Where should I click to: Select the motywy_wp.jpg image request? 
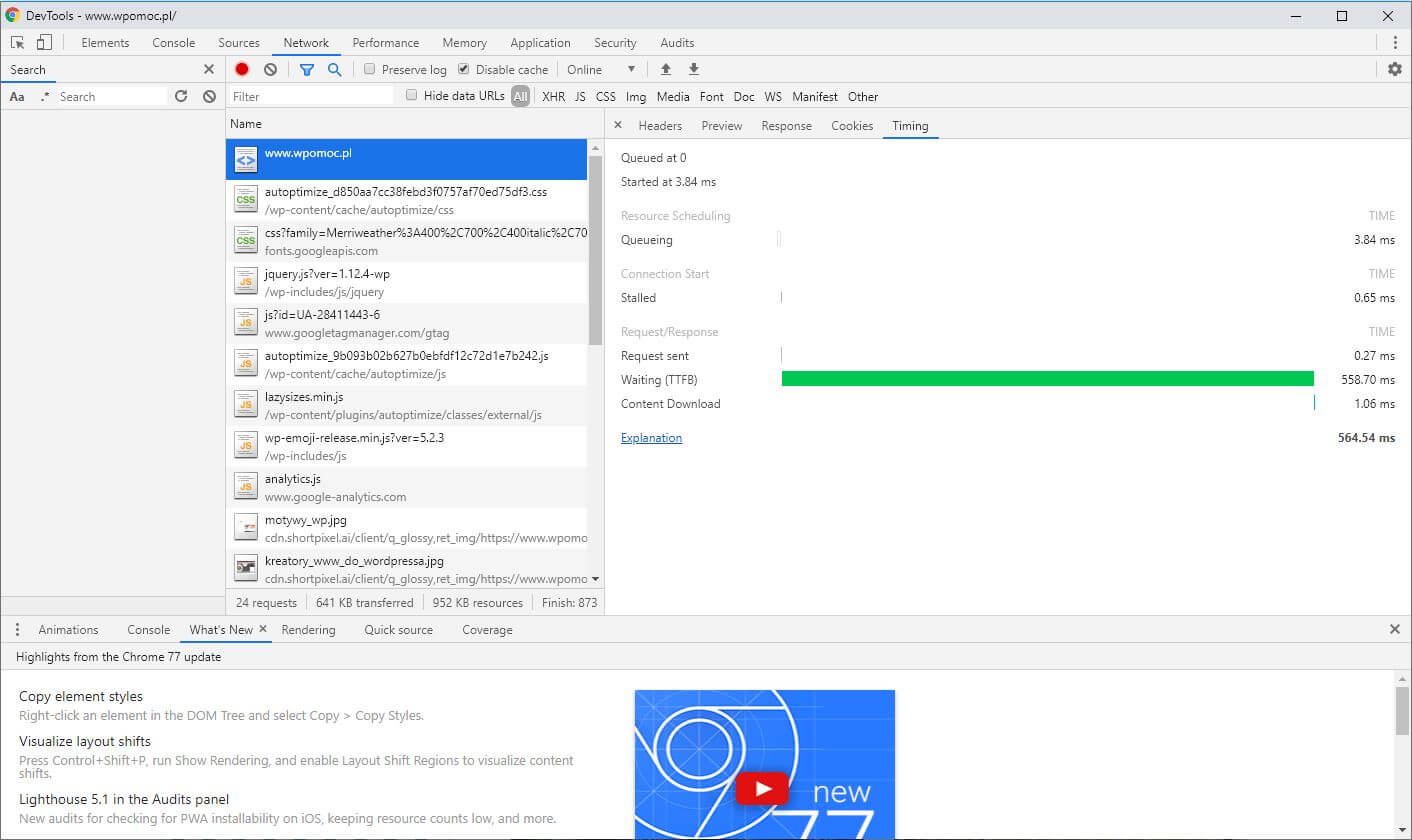coord(406,528)
